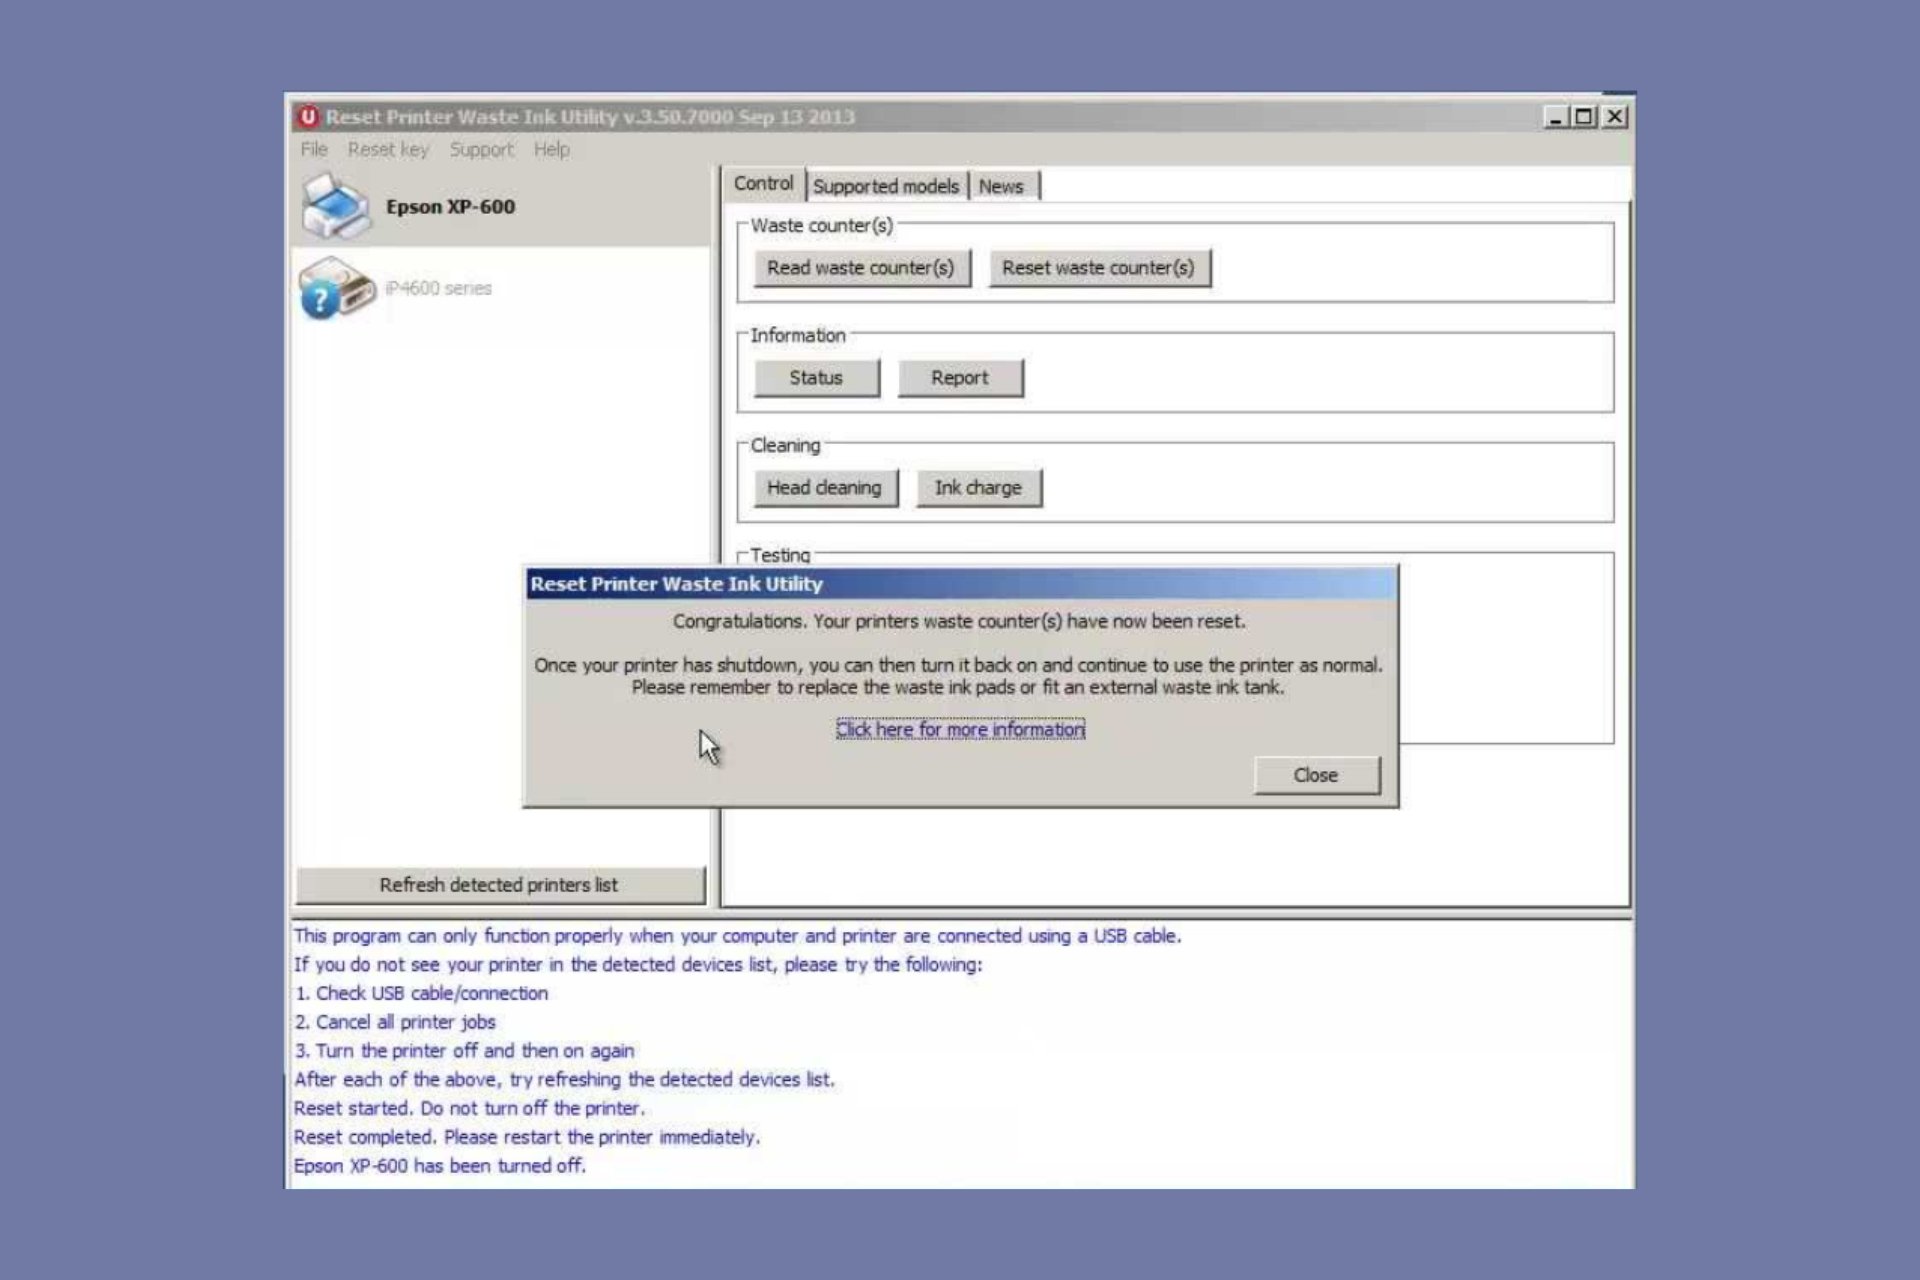Close the reset confirmation dialog
Viewport: 1920px width, 1280px height.
(x=1316, y=775)
